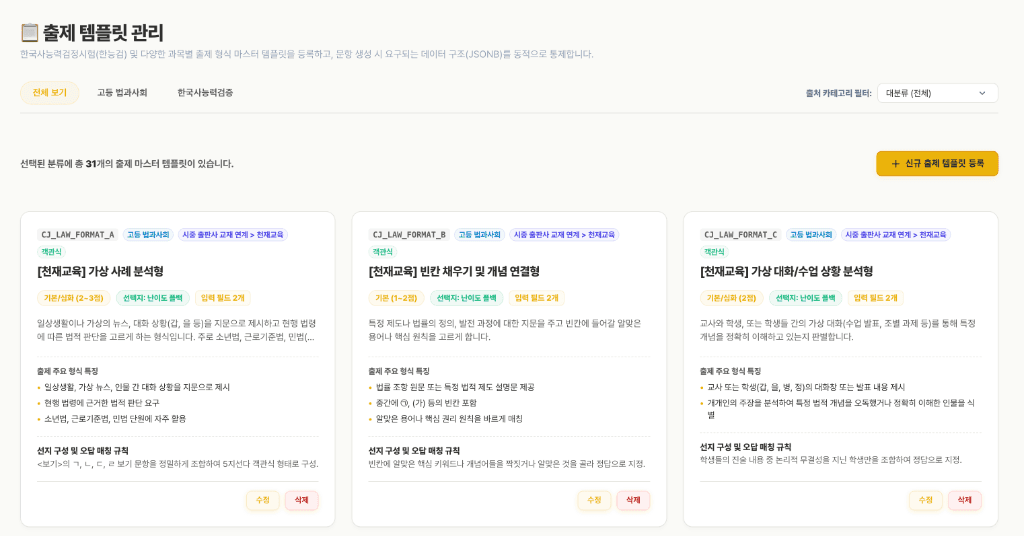This screenshot has height=536, width=1024.
Task: Click 수정 on the CJ_LAW_FORMAT_B card
Action: (x=594, y=500)
